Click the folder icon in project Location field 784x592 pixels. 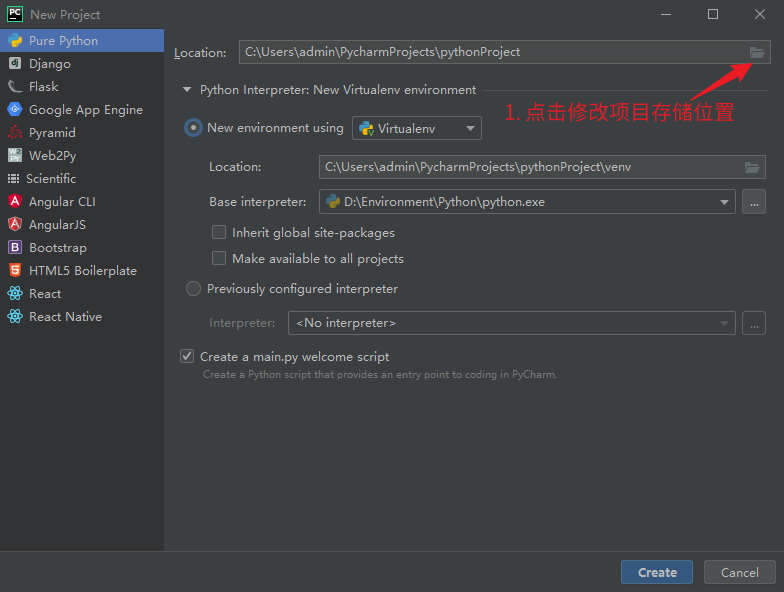pos(757,52)
